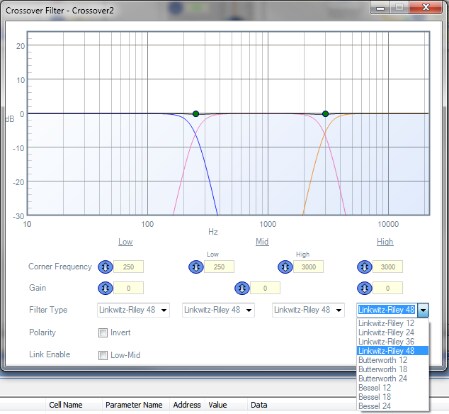Click the Parameter Name column header

click(x=134, y=405)
